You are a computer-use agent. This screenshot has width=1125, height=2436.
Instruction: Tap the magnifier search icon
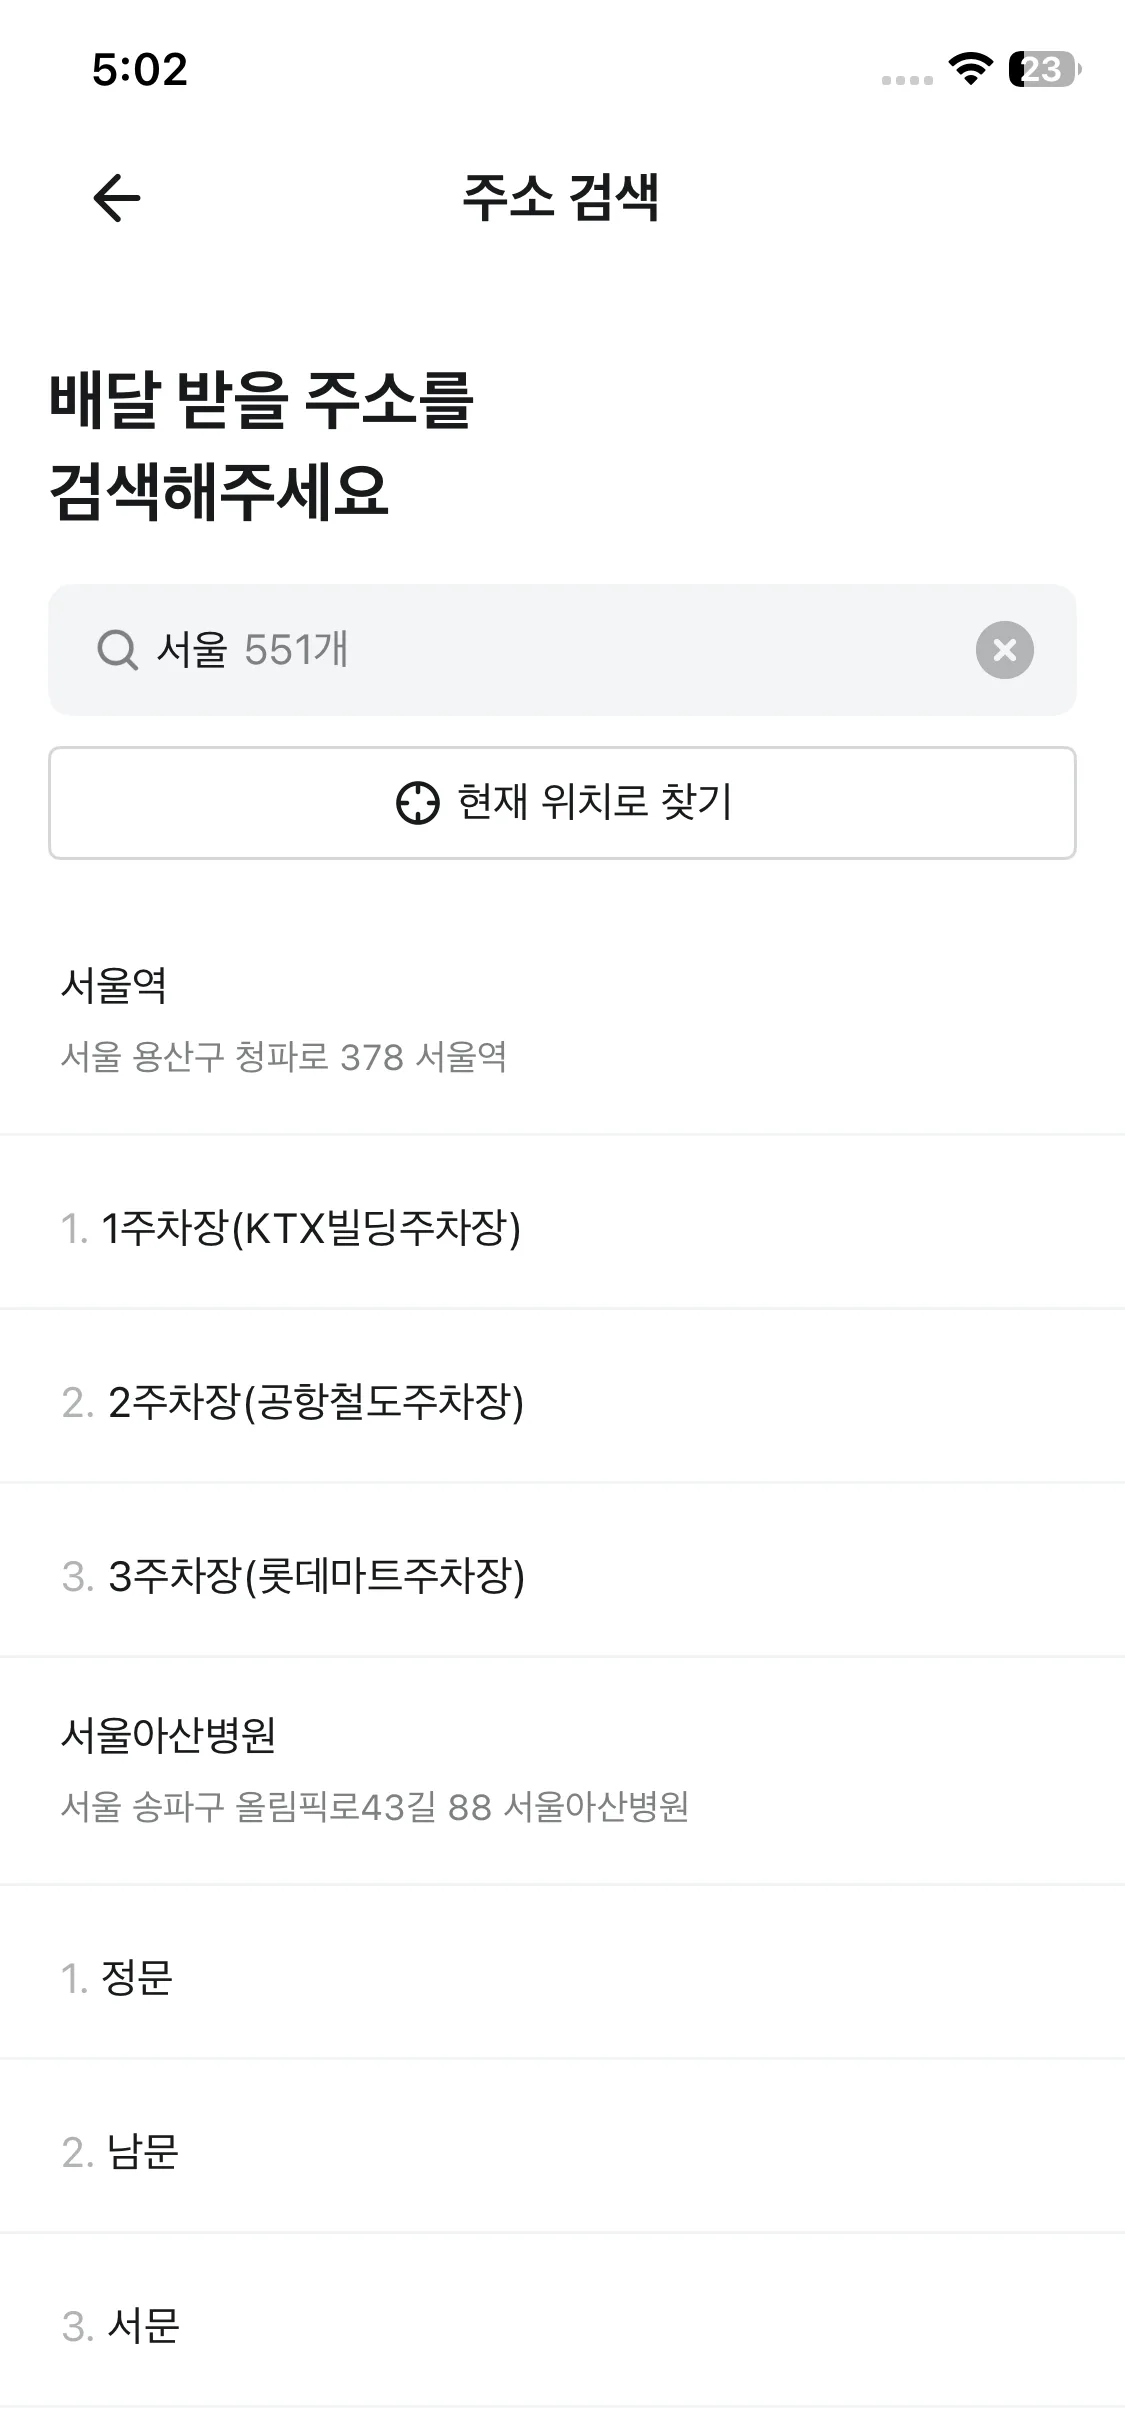coord(117,650)
